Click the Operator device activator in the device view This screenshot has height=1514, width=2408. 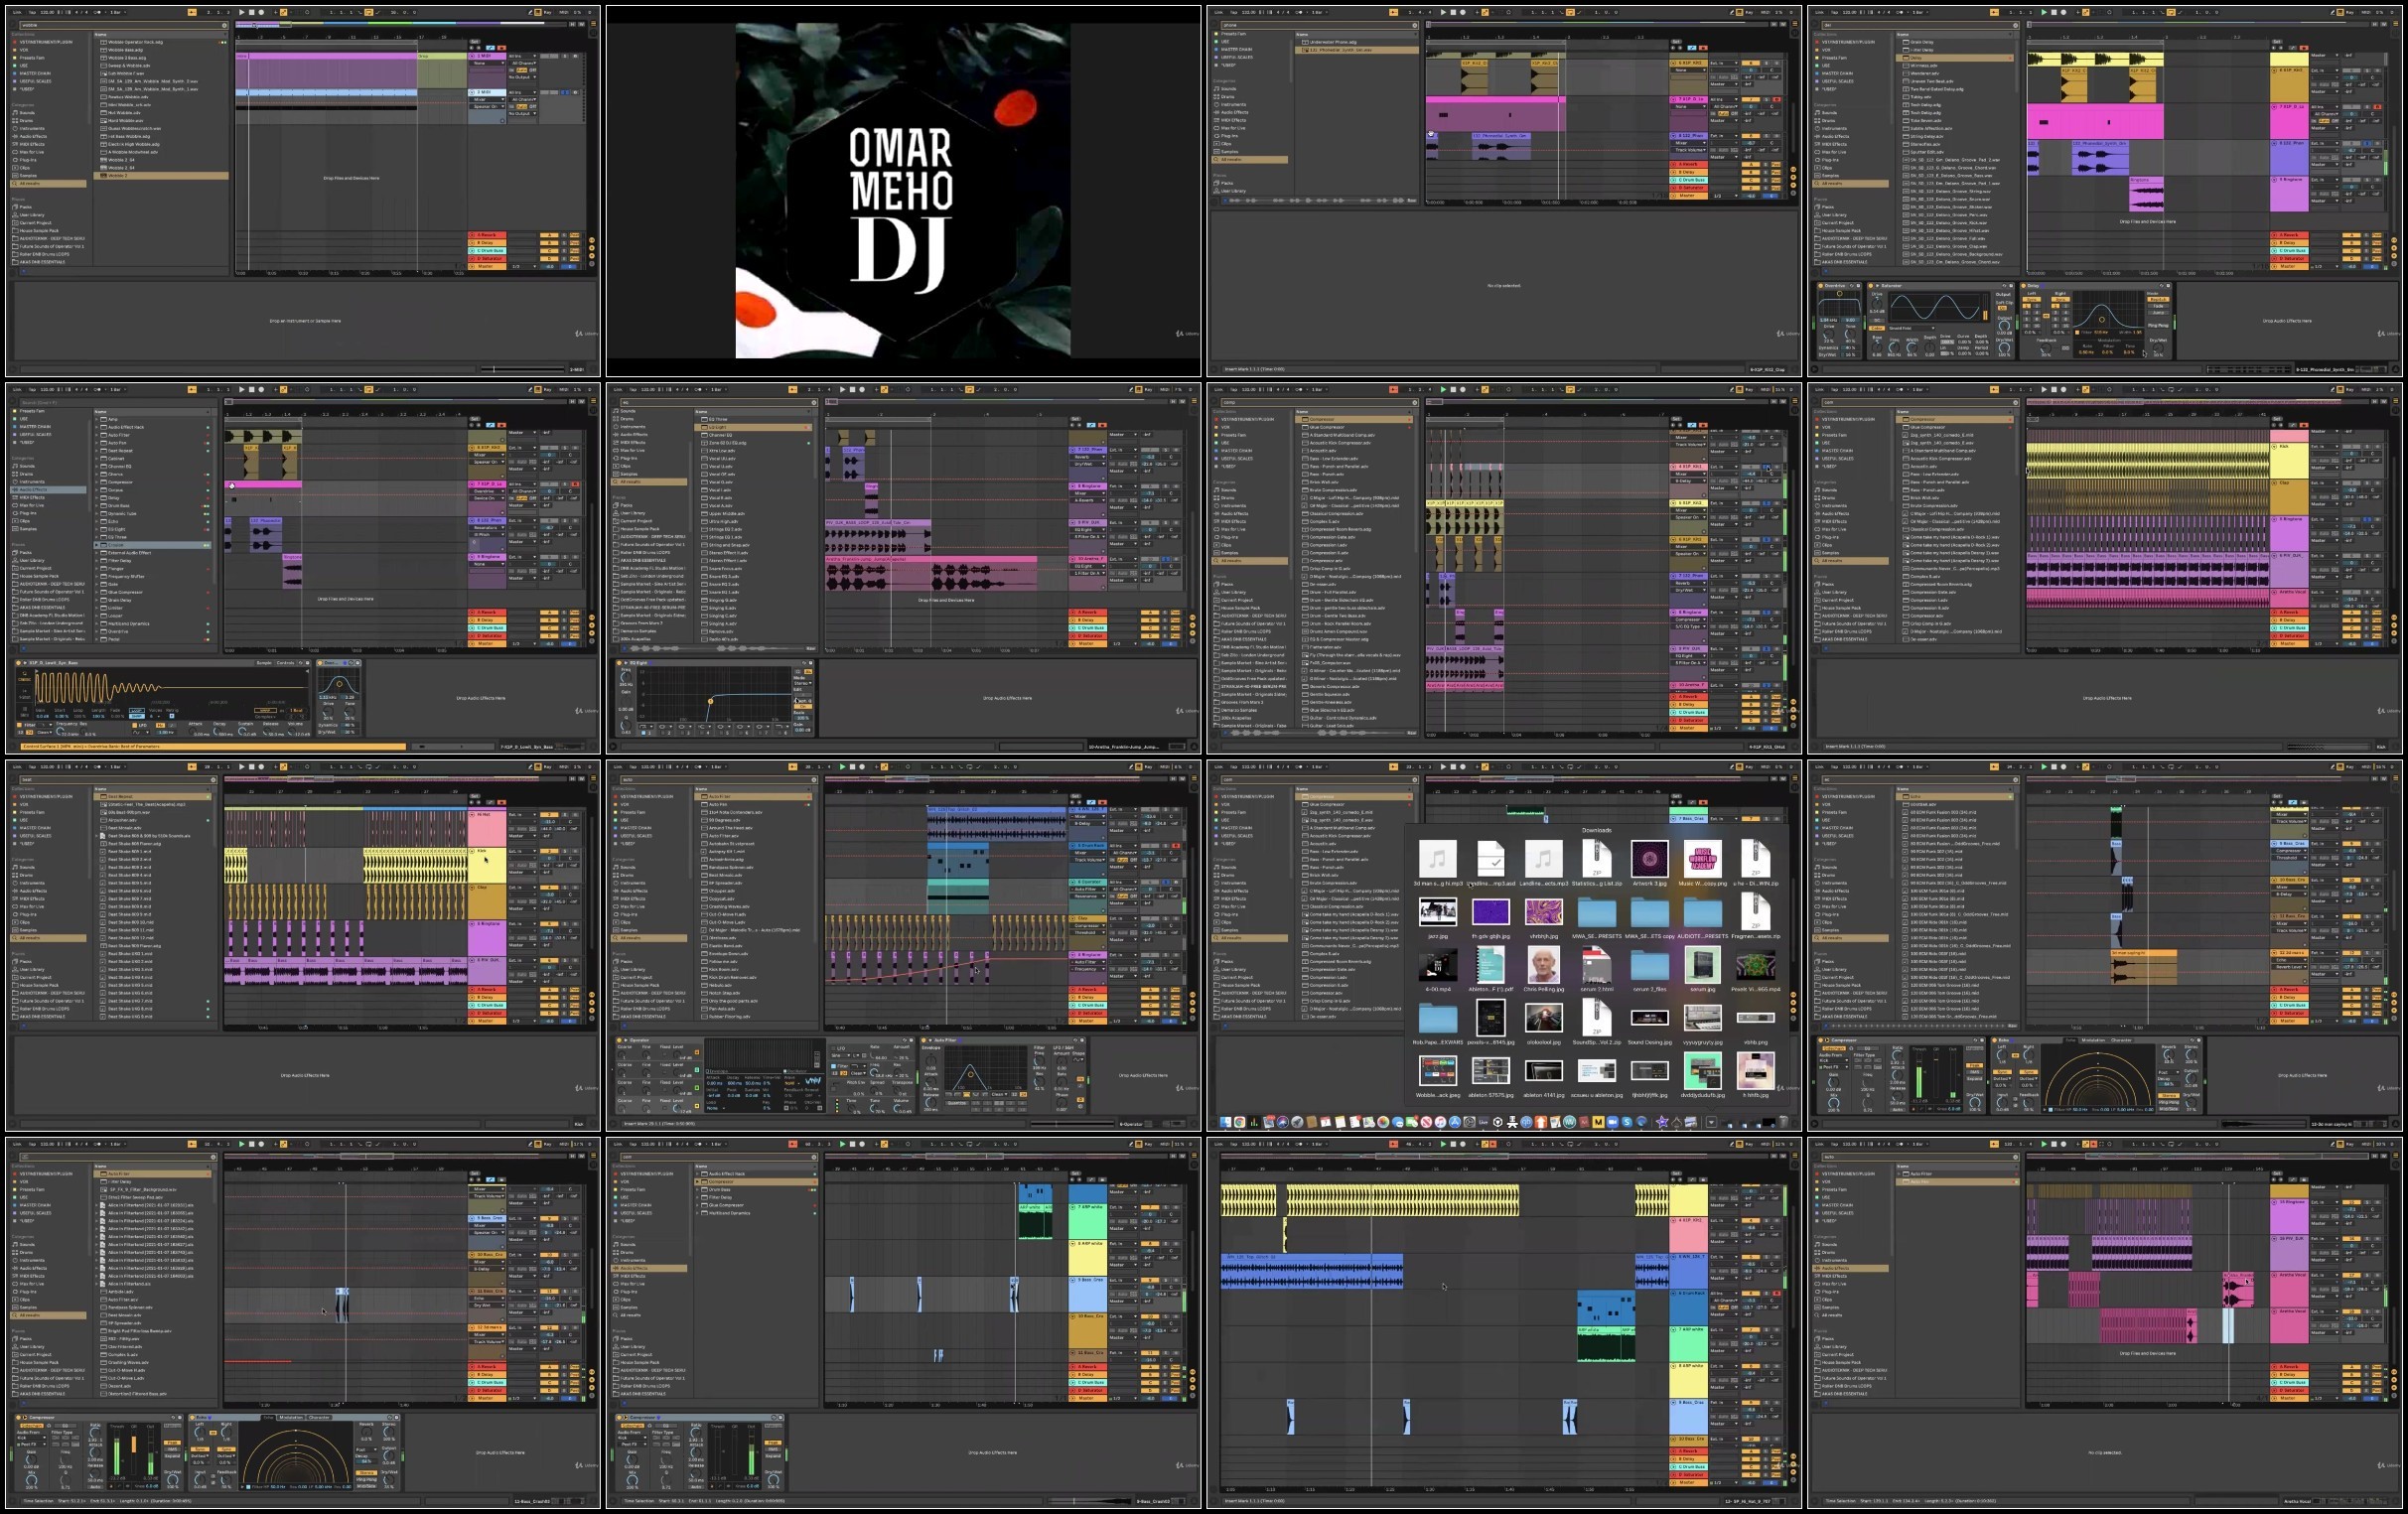619,1040
